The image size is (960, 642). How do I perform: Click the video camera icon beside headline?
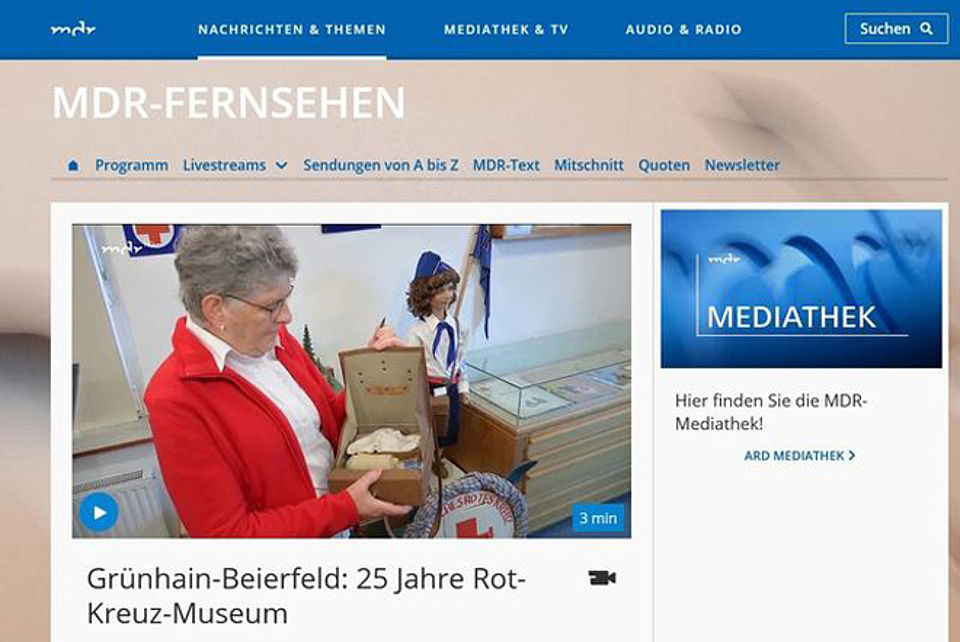coord(602,578)
